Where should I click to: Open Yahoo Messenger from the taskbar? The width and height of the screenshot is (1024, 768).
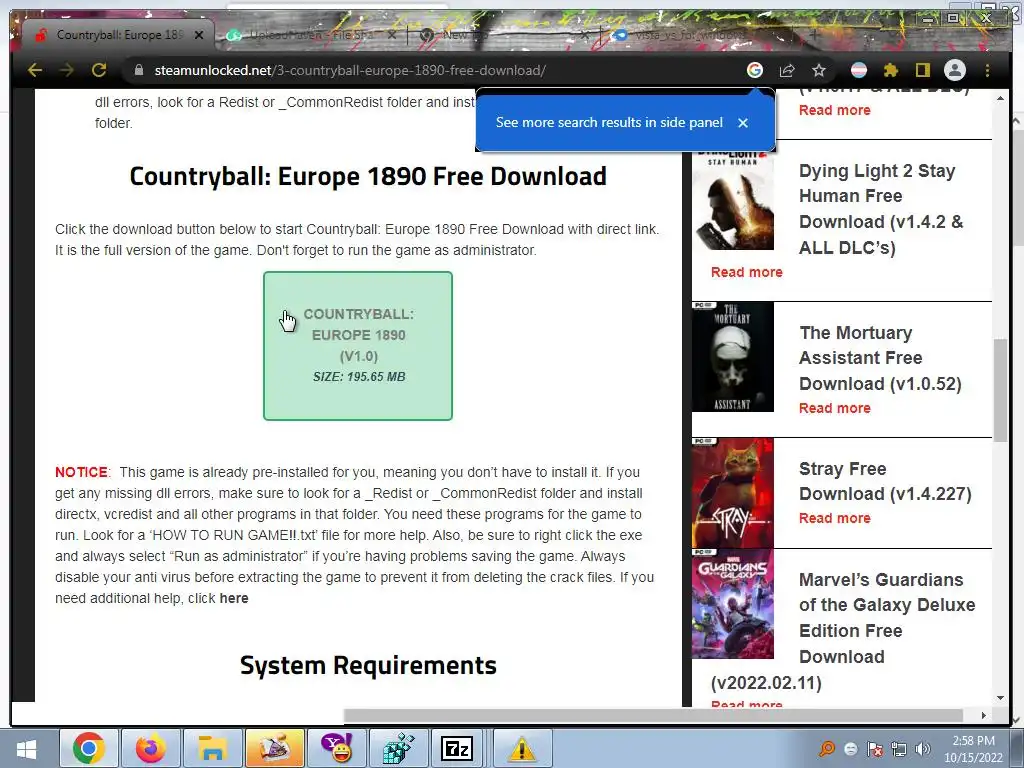pyautogui.click(x=336, y=748)
